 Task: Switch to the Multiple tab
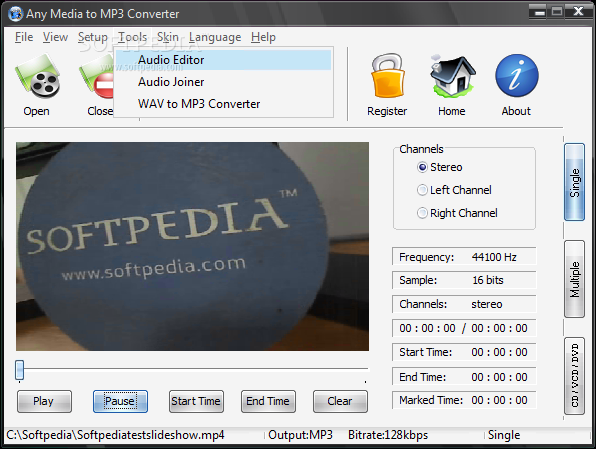click(x=574, y=279)
